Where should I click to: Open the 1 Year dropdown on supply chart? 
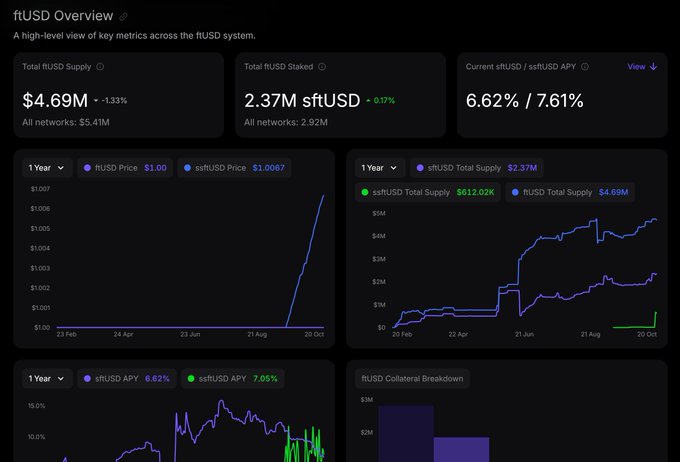(x=379, y=168)
